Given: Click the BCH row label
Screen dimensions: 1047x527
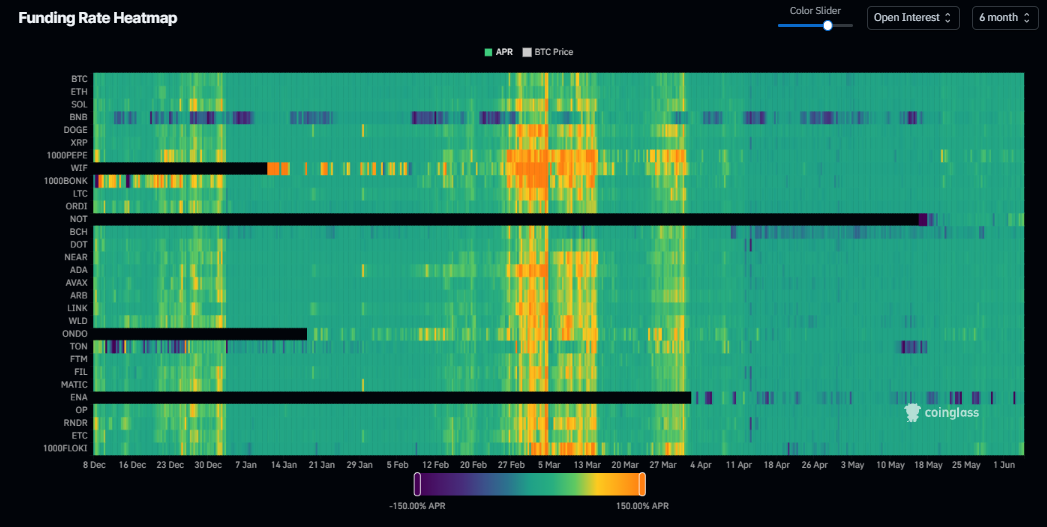Looking at the screenshot, I should tap(79, 232).
